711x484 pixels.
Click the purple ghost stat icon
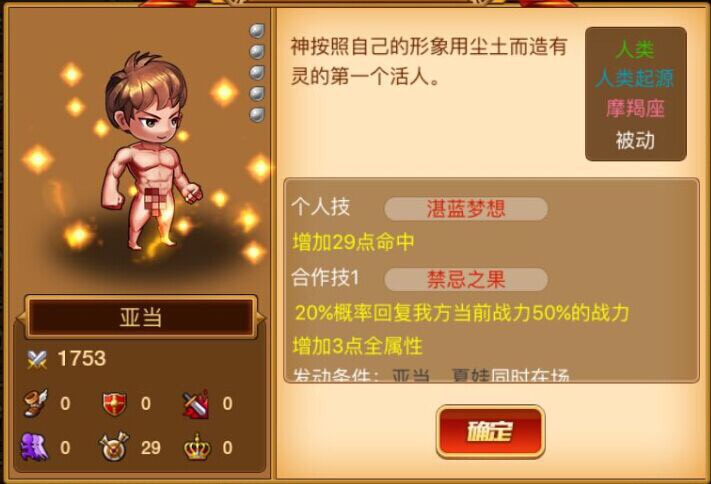pos(34,447)
